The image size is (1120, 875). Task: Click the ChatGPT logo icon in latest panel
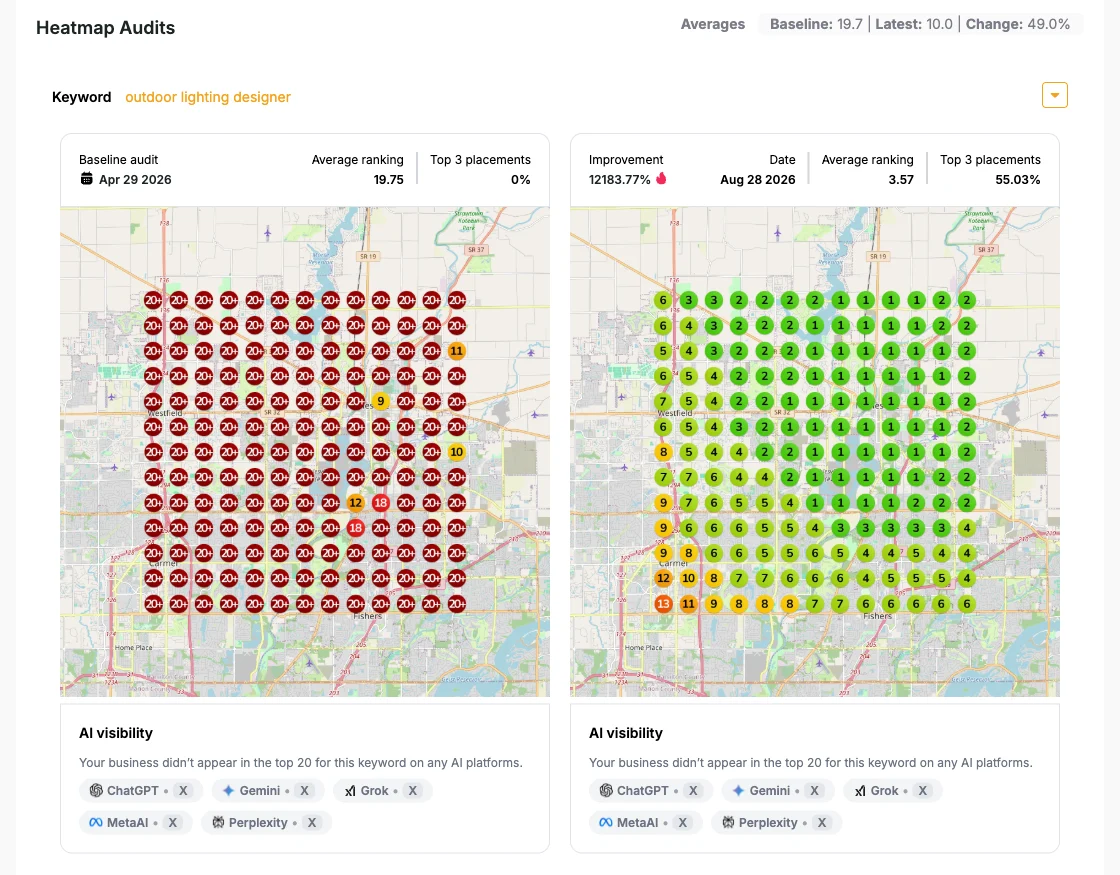point(606,791)
